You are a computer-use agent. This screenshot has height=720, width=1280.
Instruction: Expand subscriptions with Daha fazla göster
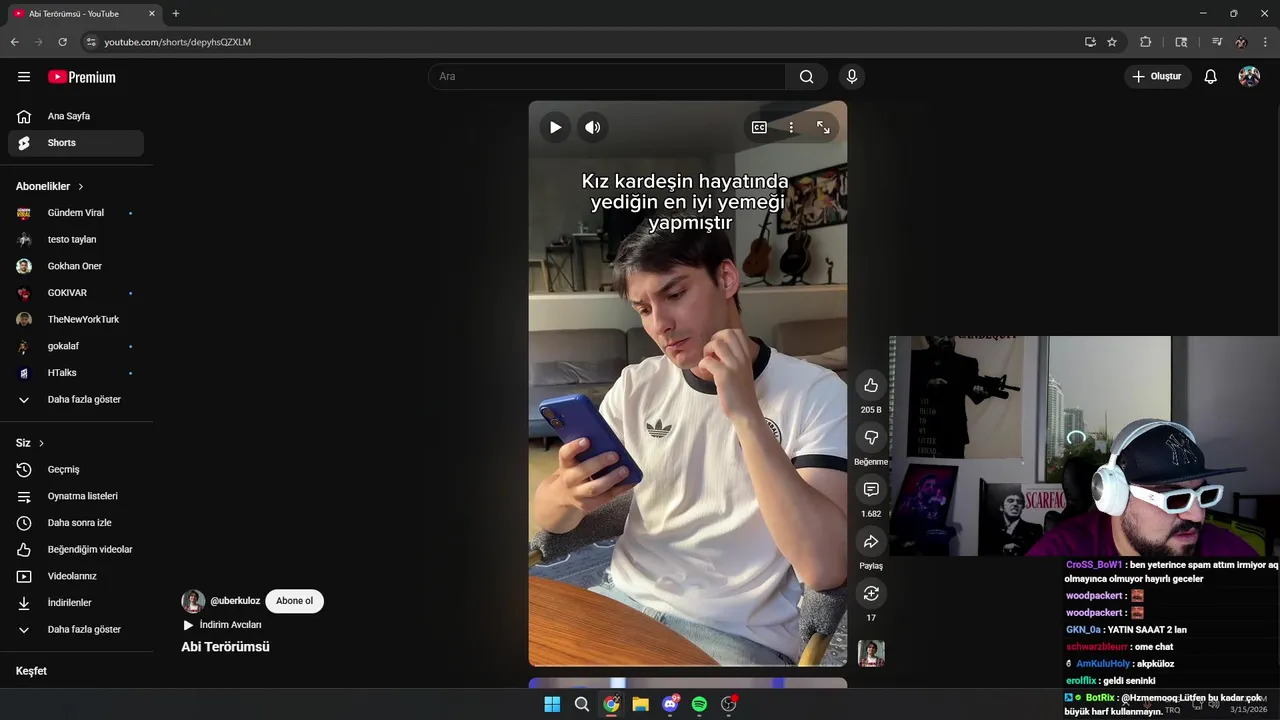tap(76, 400)
